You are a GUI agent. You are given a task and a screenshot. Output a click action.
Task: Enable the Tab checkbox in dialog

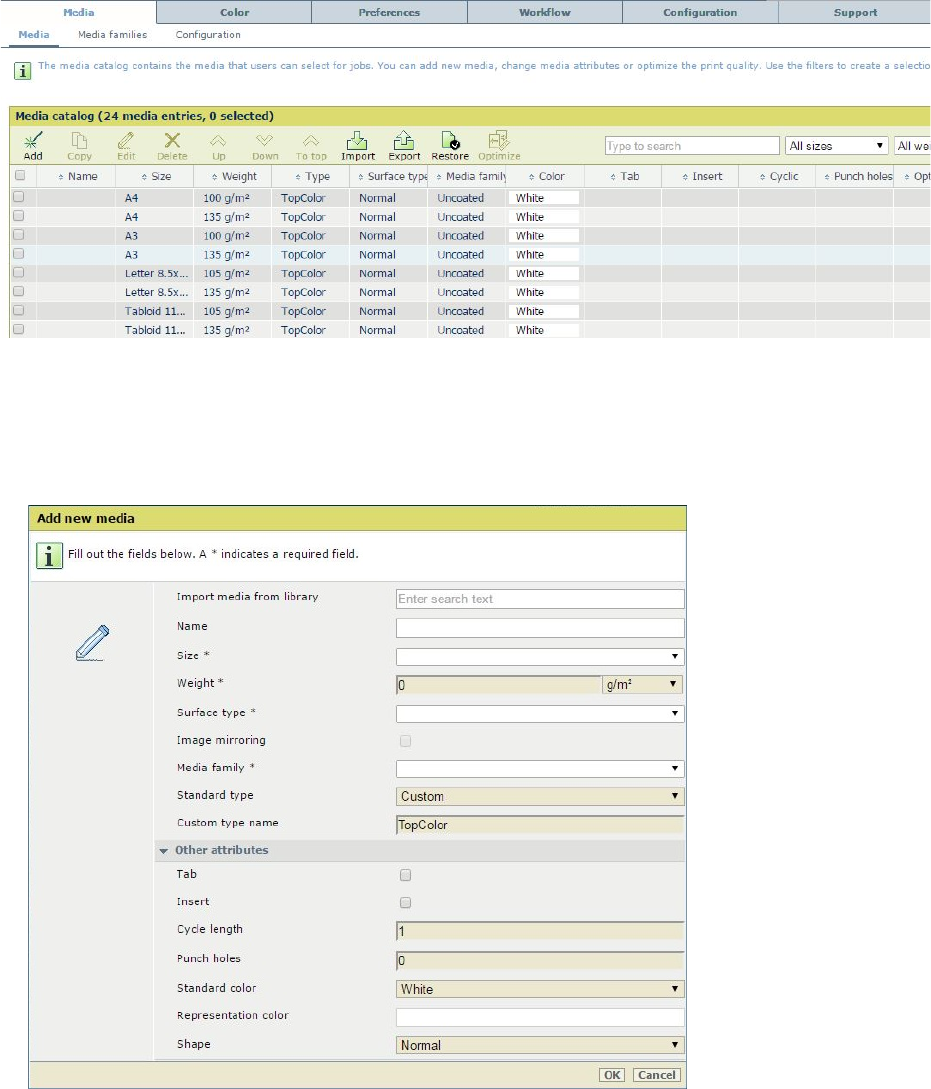pyautogui.click(x=405, y=875)
